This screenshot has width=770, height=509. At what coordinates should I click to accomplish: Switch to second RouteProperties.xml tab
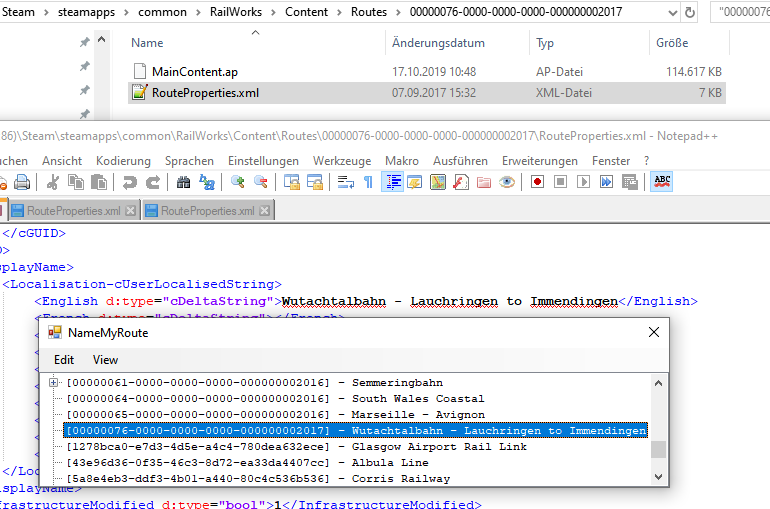208,211
